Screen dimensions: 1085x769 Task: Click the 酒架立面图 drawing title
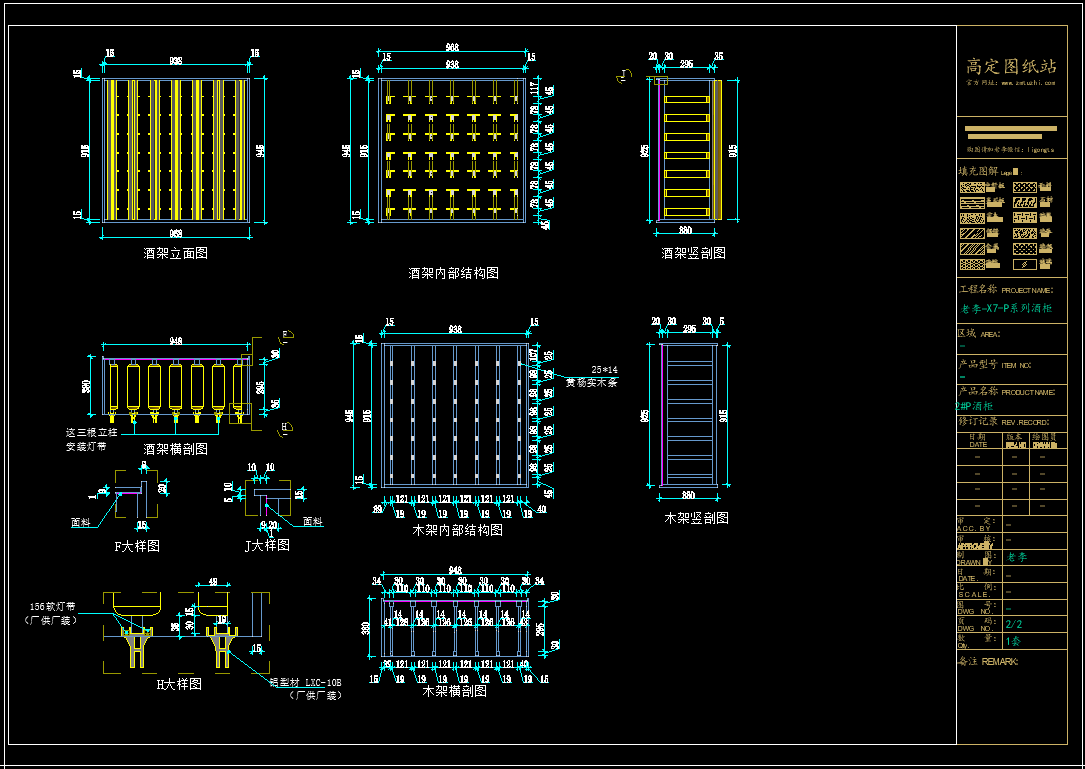pyautogui.click(x=176, y=254)
